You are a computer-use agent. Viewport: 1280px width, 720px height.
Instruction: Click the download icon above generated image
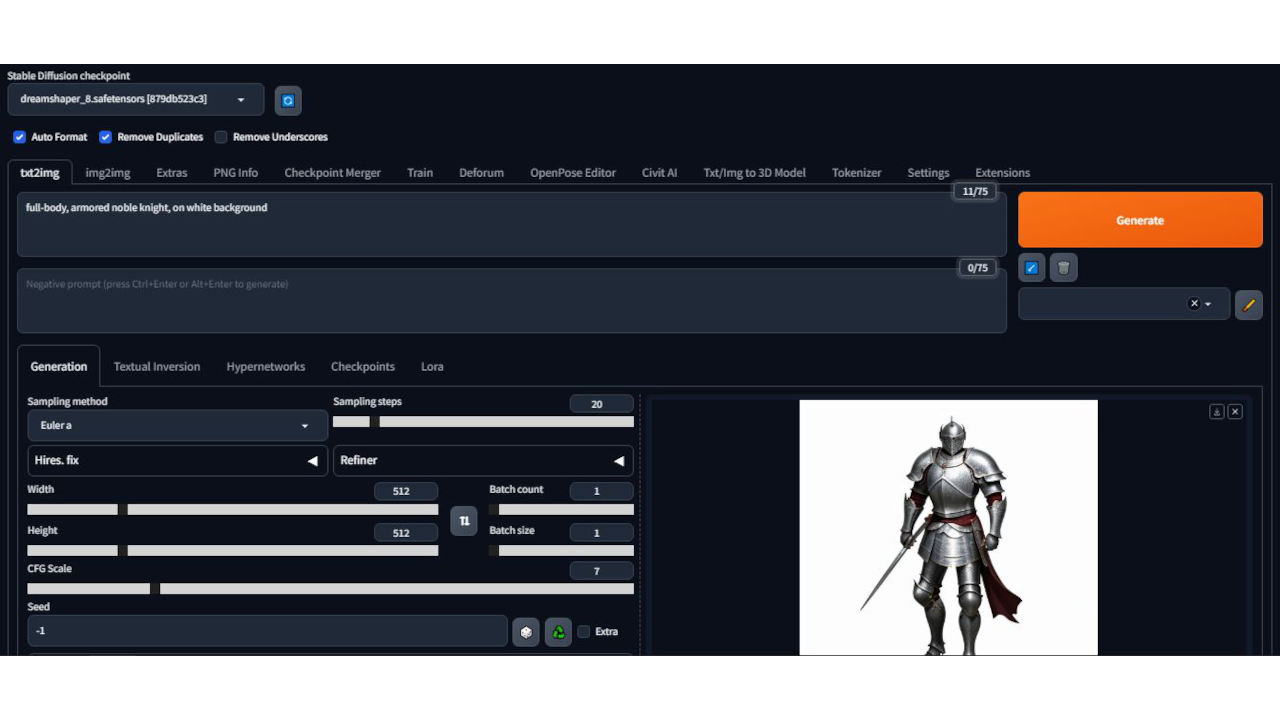point(1216,412)
